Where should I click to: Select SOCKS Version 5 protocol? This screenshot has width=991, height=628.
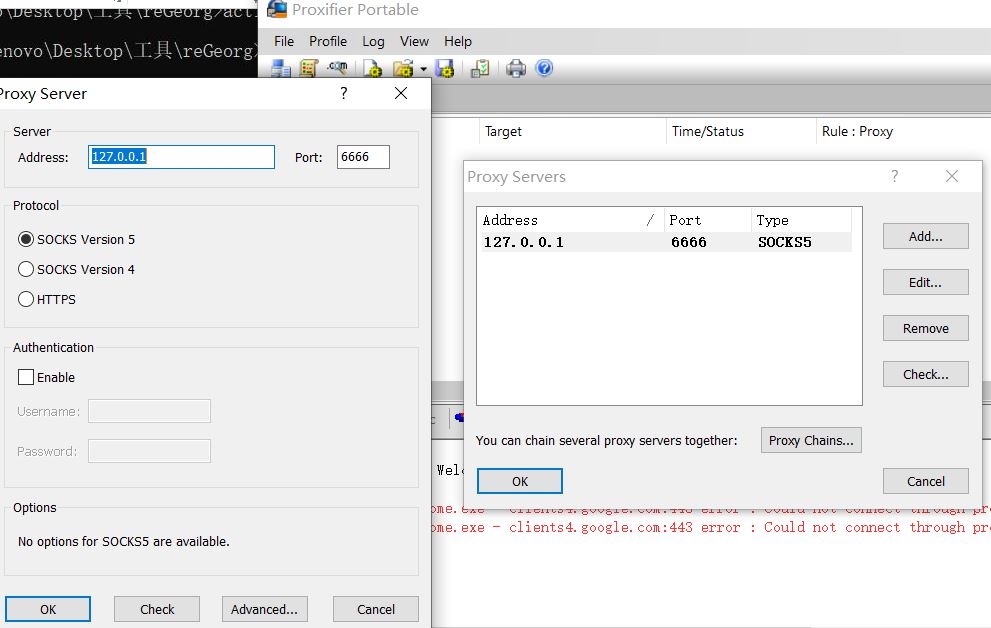[x=76, y=239]
